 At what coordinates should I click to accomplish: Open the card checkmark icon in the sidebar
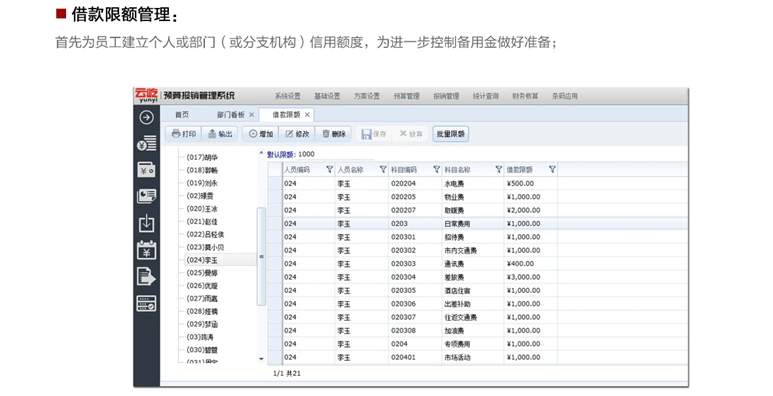(x=146, y=303)
